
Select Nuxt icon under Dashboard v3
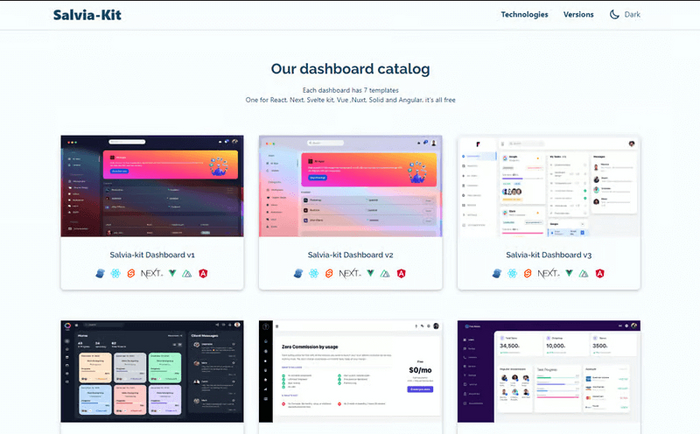point(583,274)
